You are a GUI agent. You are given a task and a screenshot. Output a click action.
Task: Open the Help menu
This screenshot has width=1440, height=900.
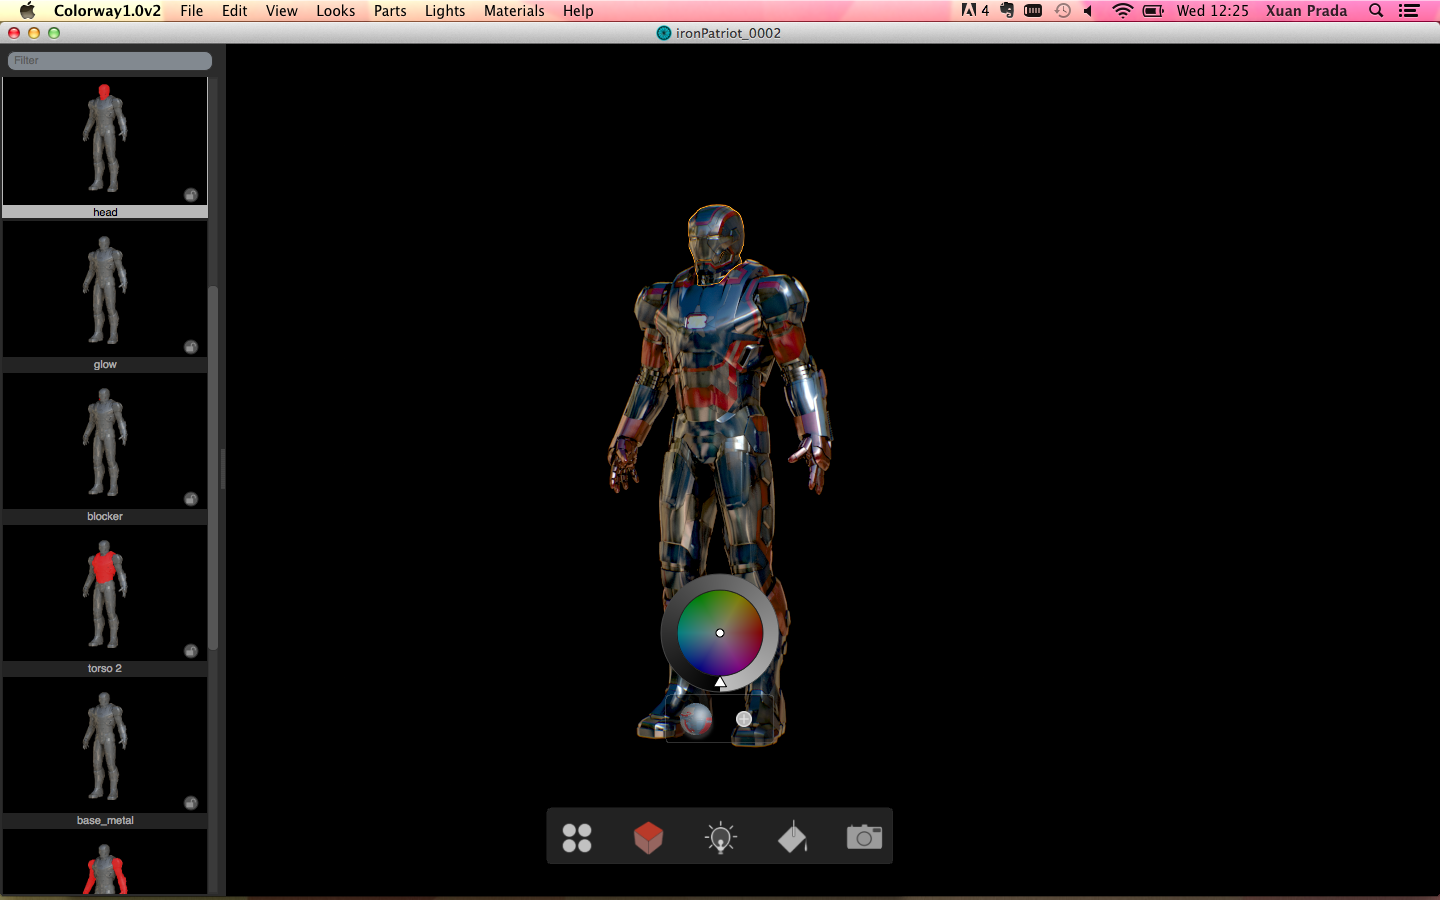click(578, 11)
